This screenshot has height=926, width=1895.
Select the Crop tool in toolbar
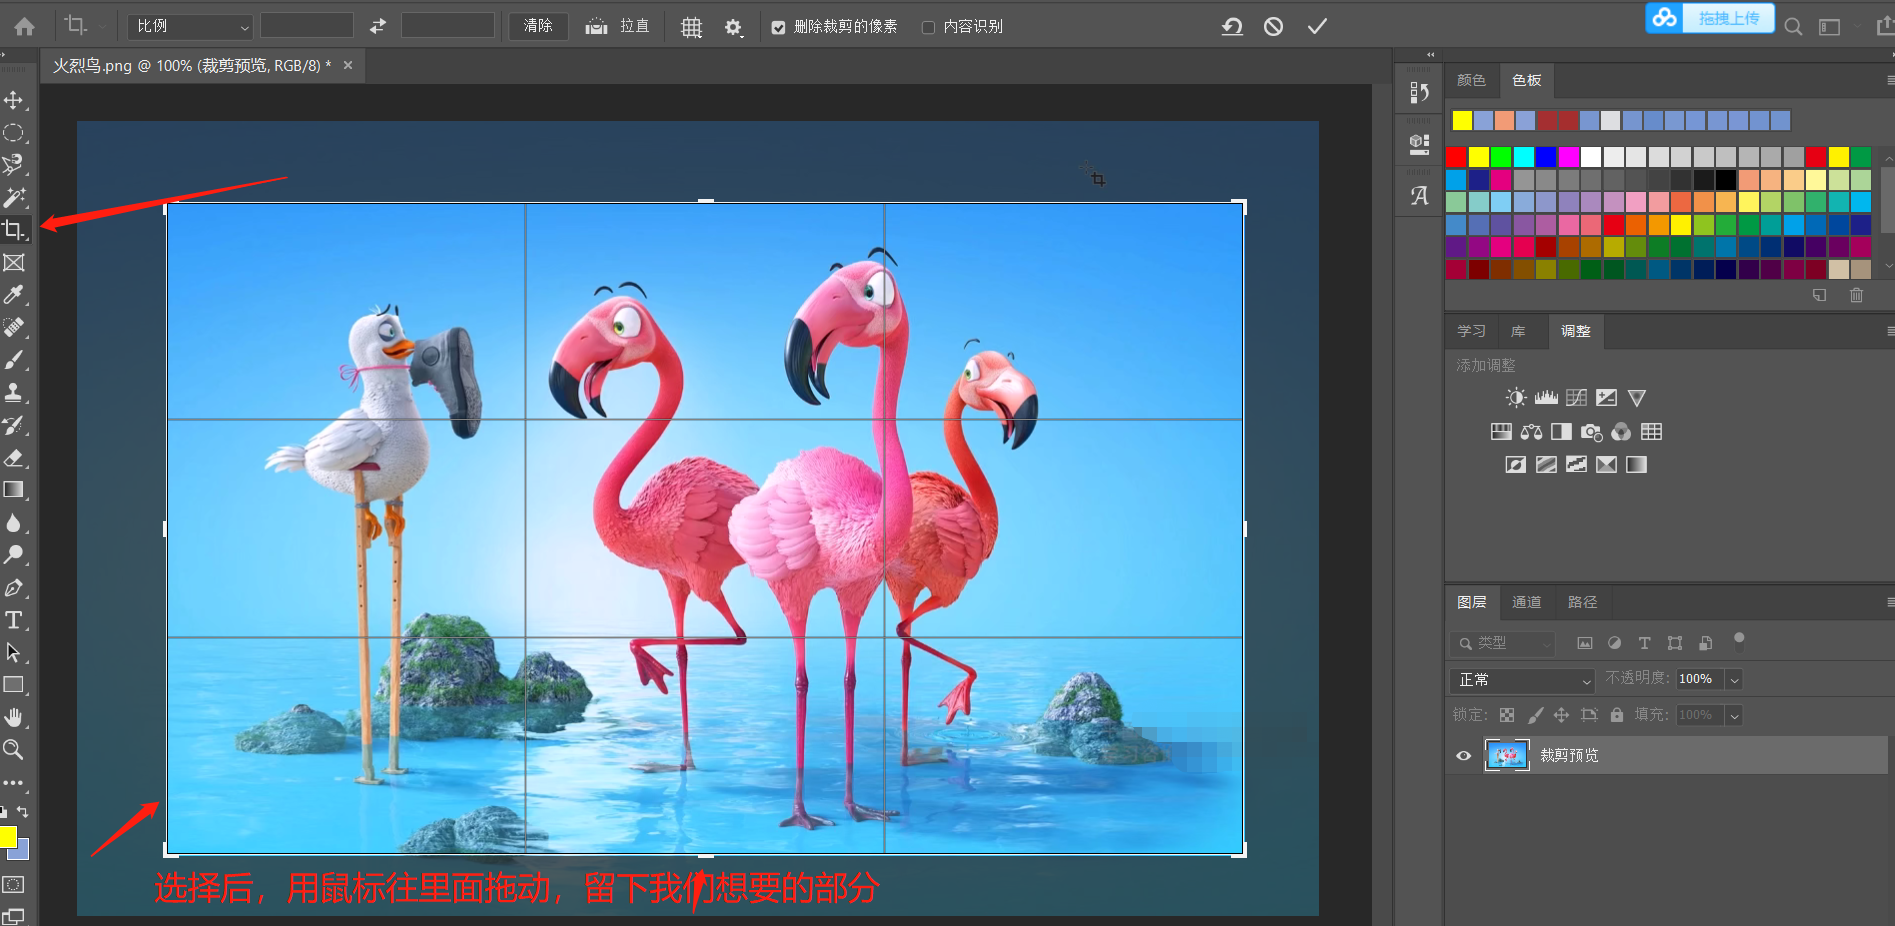point(14,230)
